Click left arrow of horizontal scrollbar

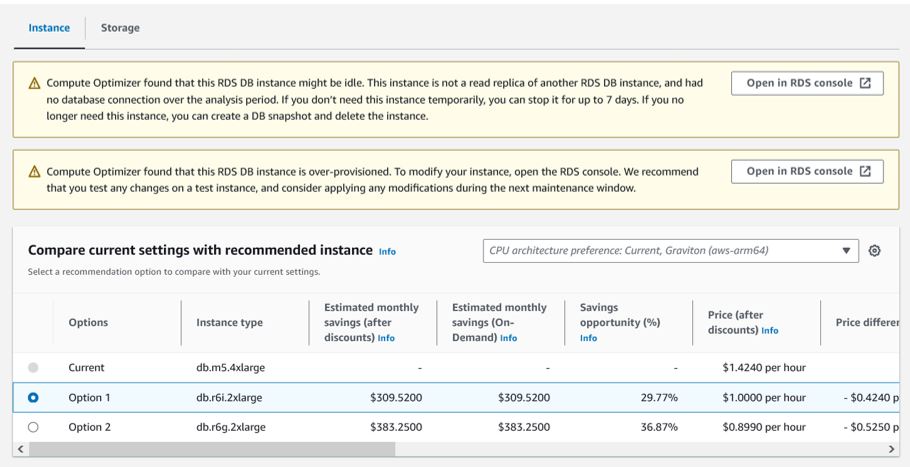21,449
